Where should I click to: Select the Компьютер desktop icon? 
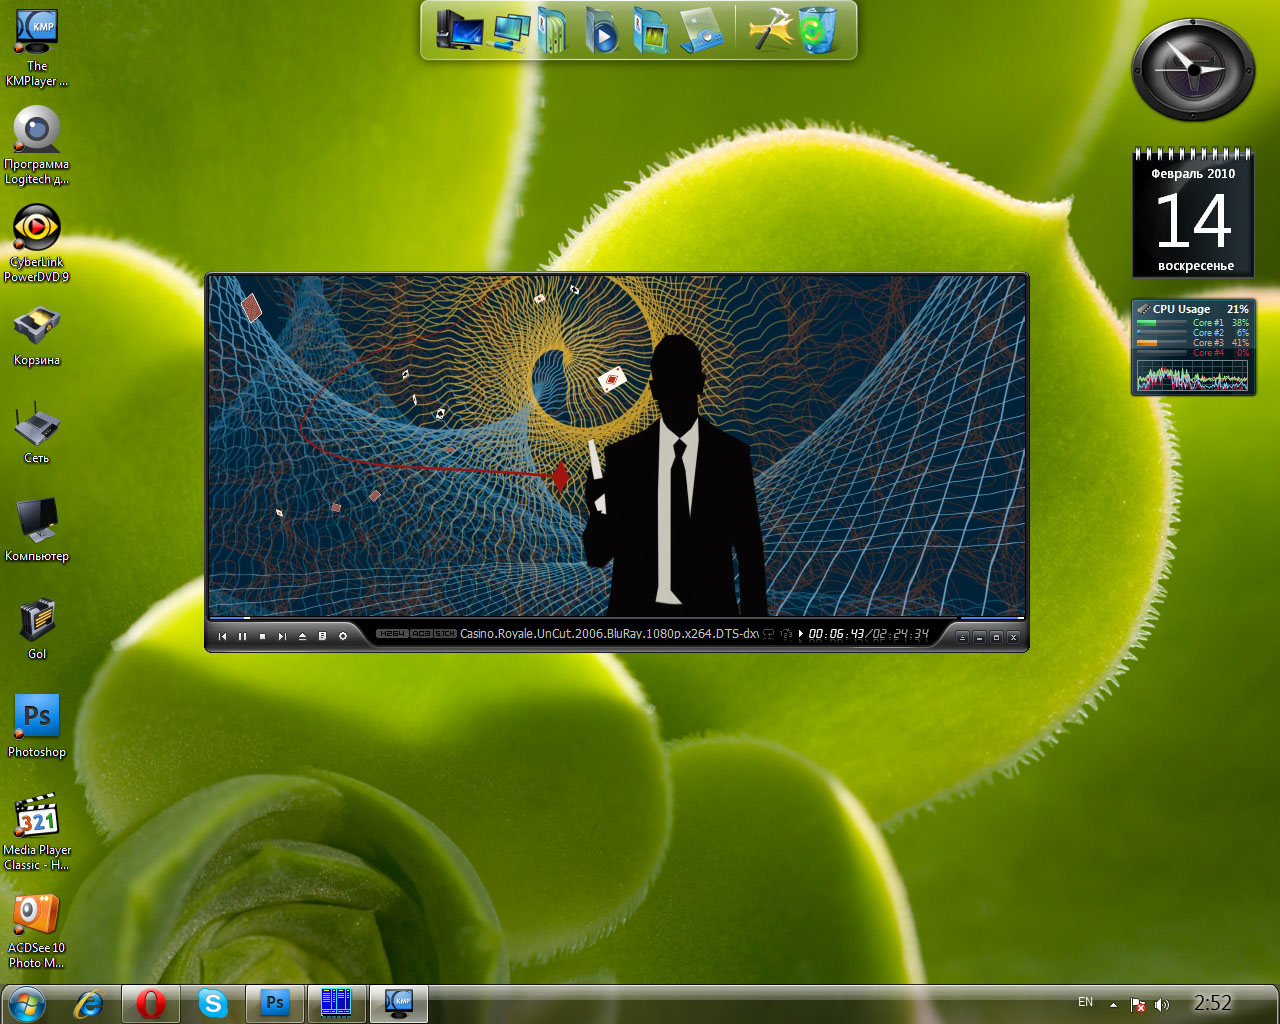(37, 531)
